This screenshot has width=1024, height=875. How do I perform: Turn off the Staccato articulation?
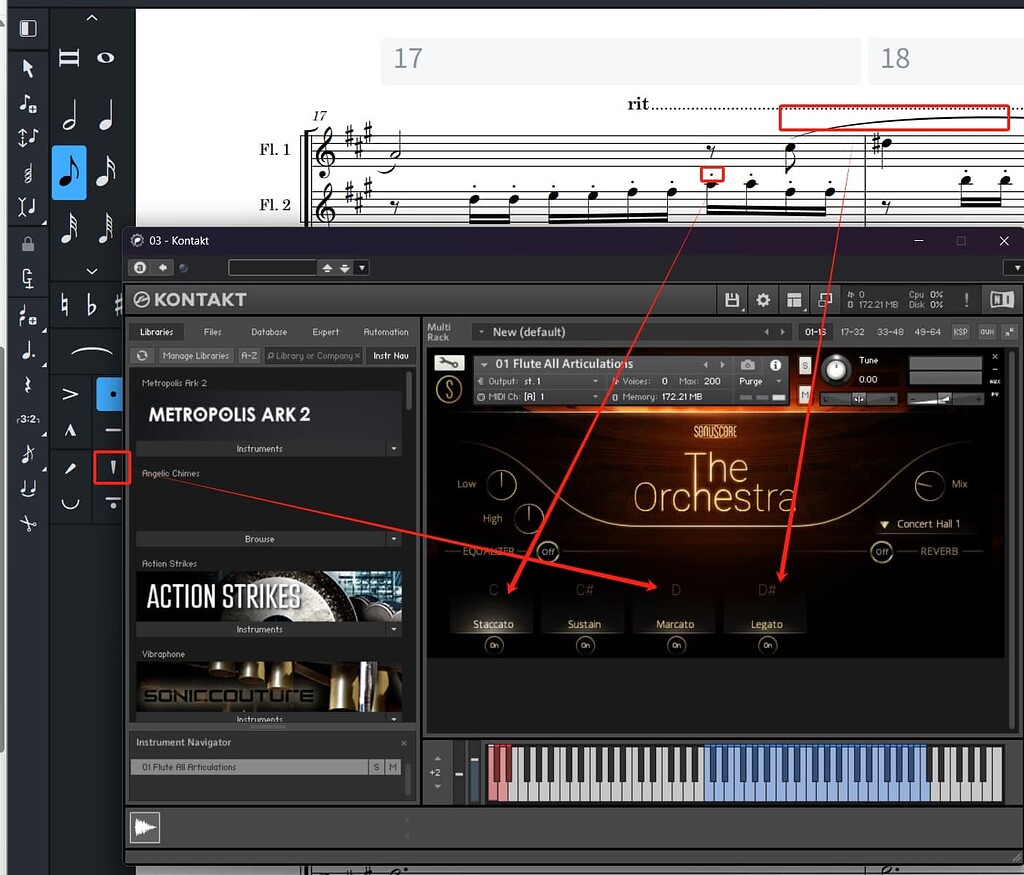(x=493, y=645)
